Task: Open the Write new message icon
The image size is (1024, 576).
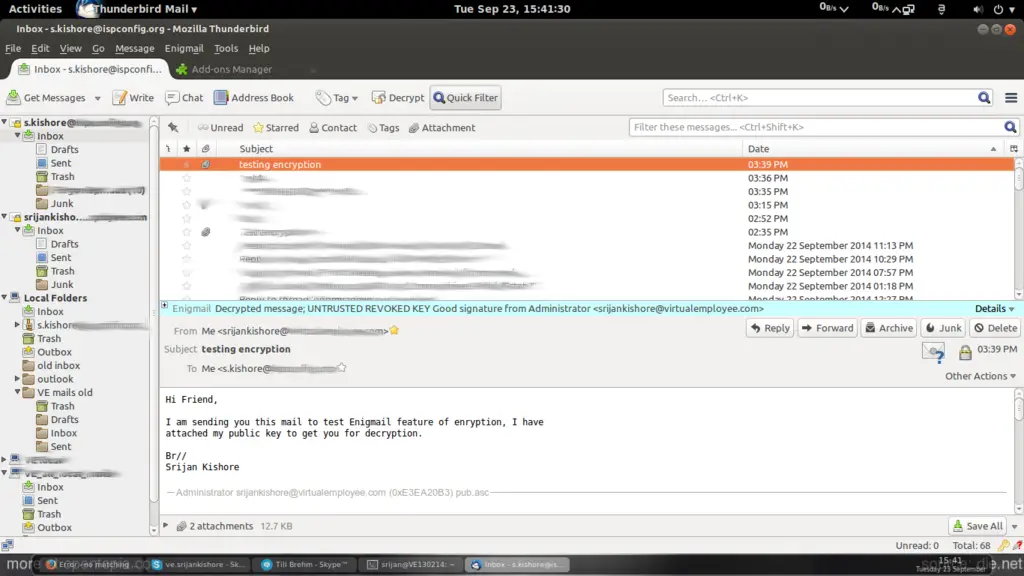Action: [x=120, y=97]
